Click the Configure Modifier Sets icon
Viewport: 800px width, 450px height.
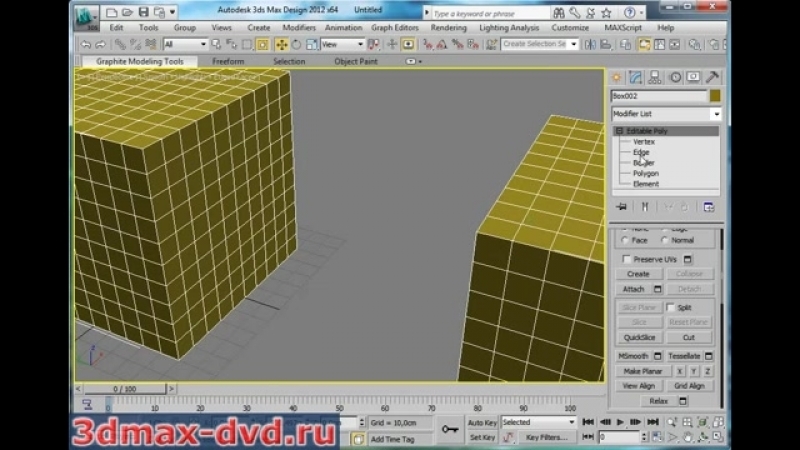pyautogui.click(x=709, y=206)
